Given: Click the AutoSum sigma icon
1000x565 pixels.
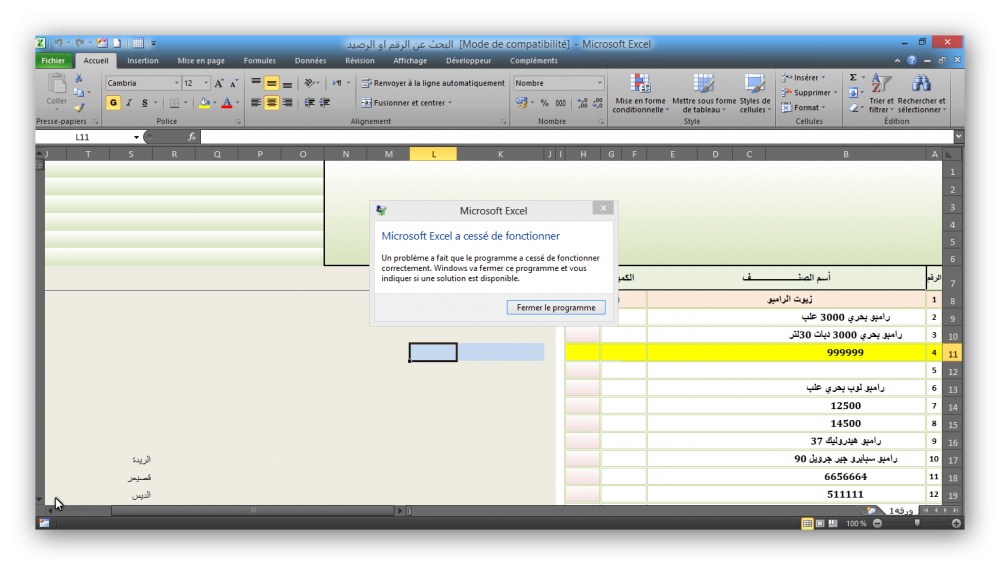Looking at the screenshot, I should [x=853, y=78].
